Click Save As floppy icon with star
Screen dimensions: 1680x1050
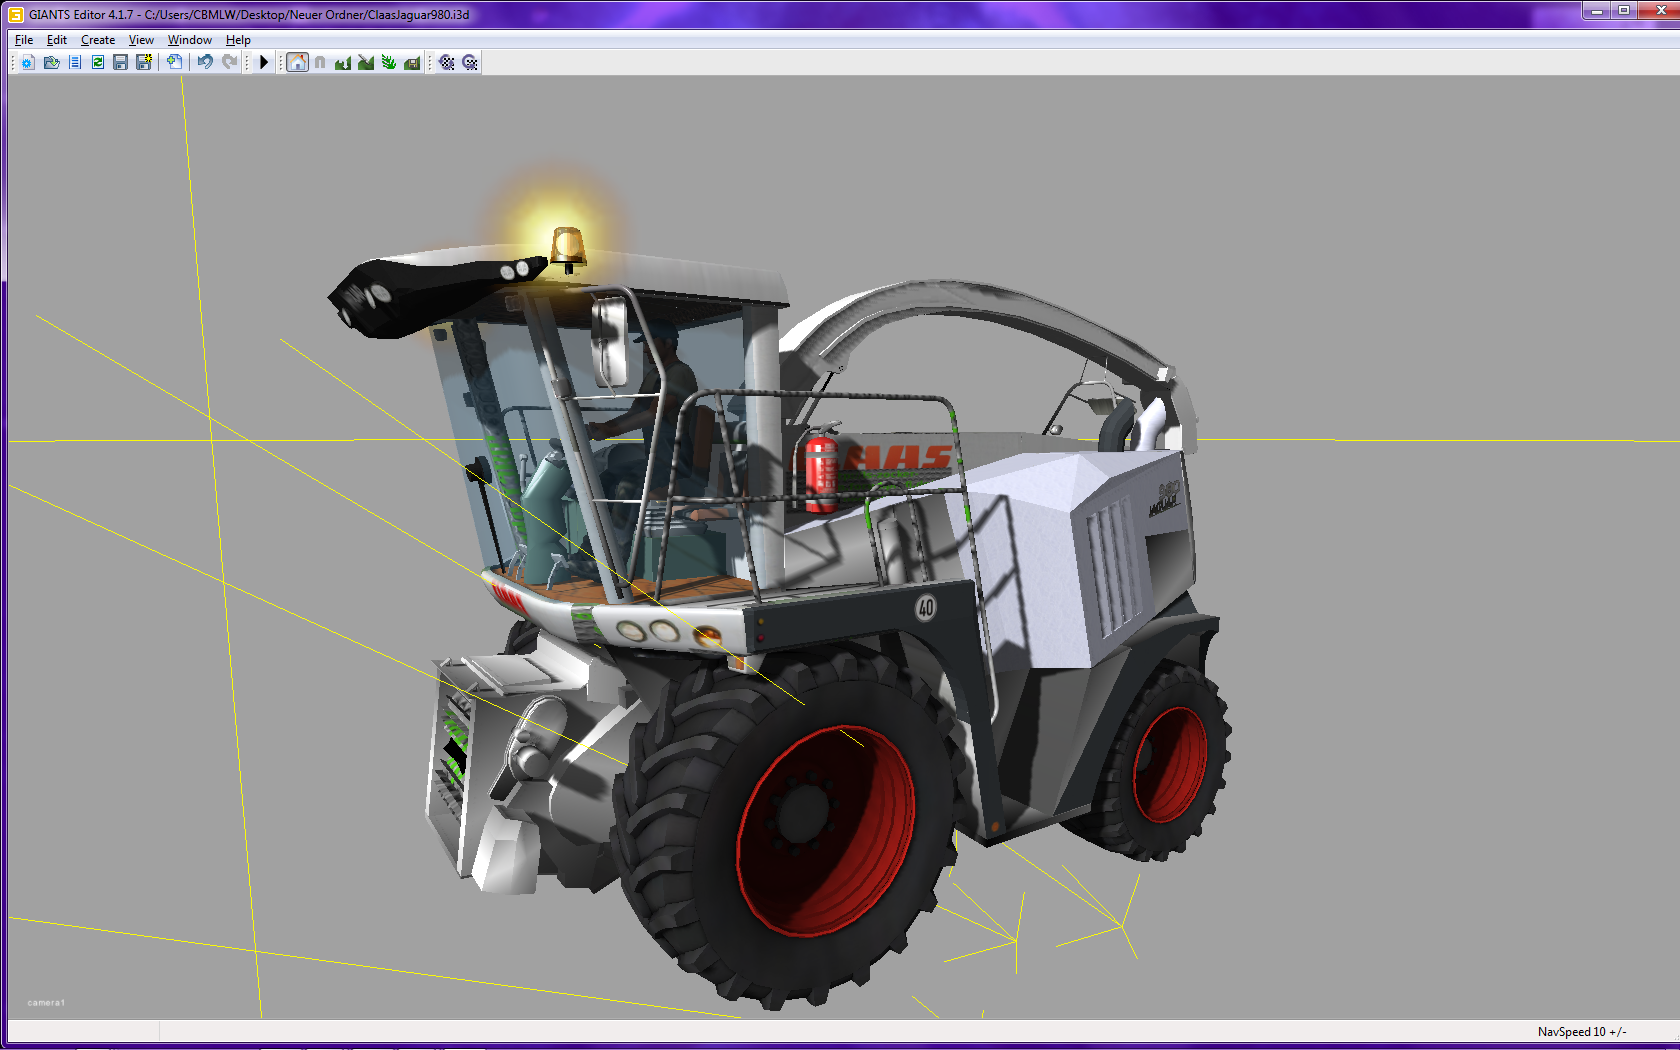[144, 62]
